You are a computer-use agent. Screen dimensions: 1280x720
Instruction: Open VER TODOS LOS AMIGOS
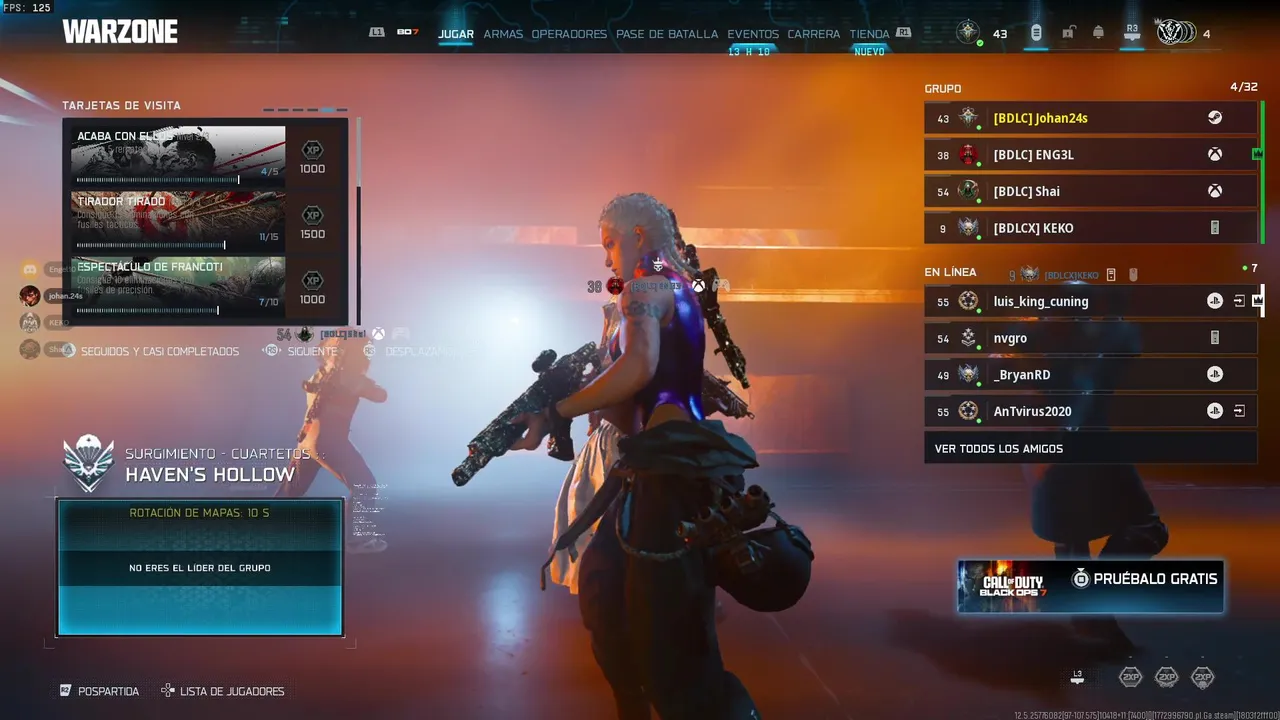1090,448
